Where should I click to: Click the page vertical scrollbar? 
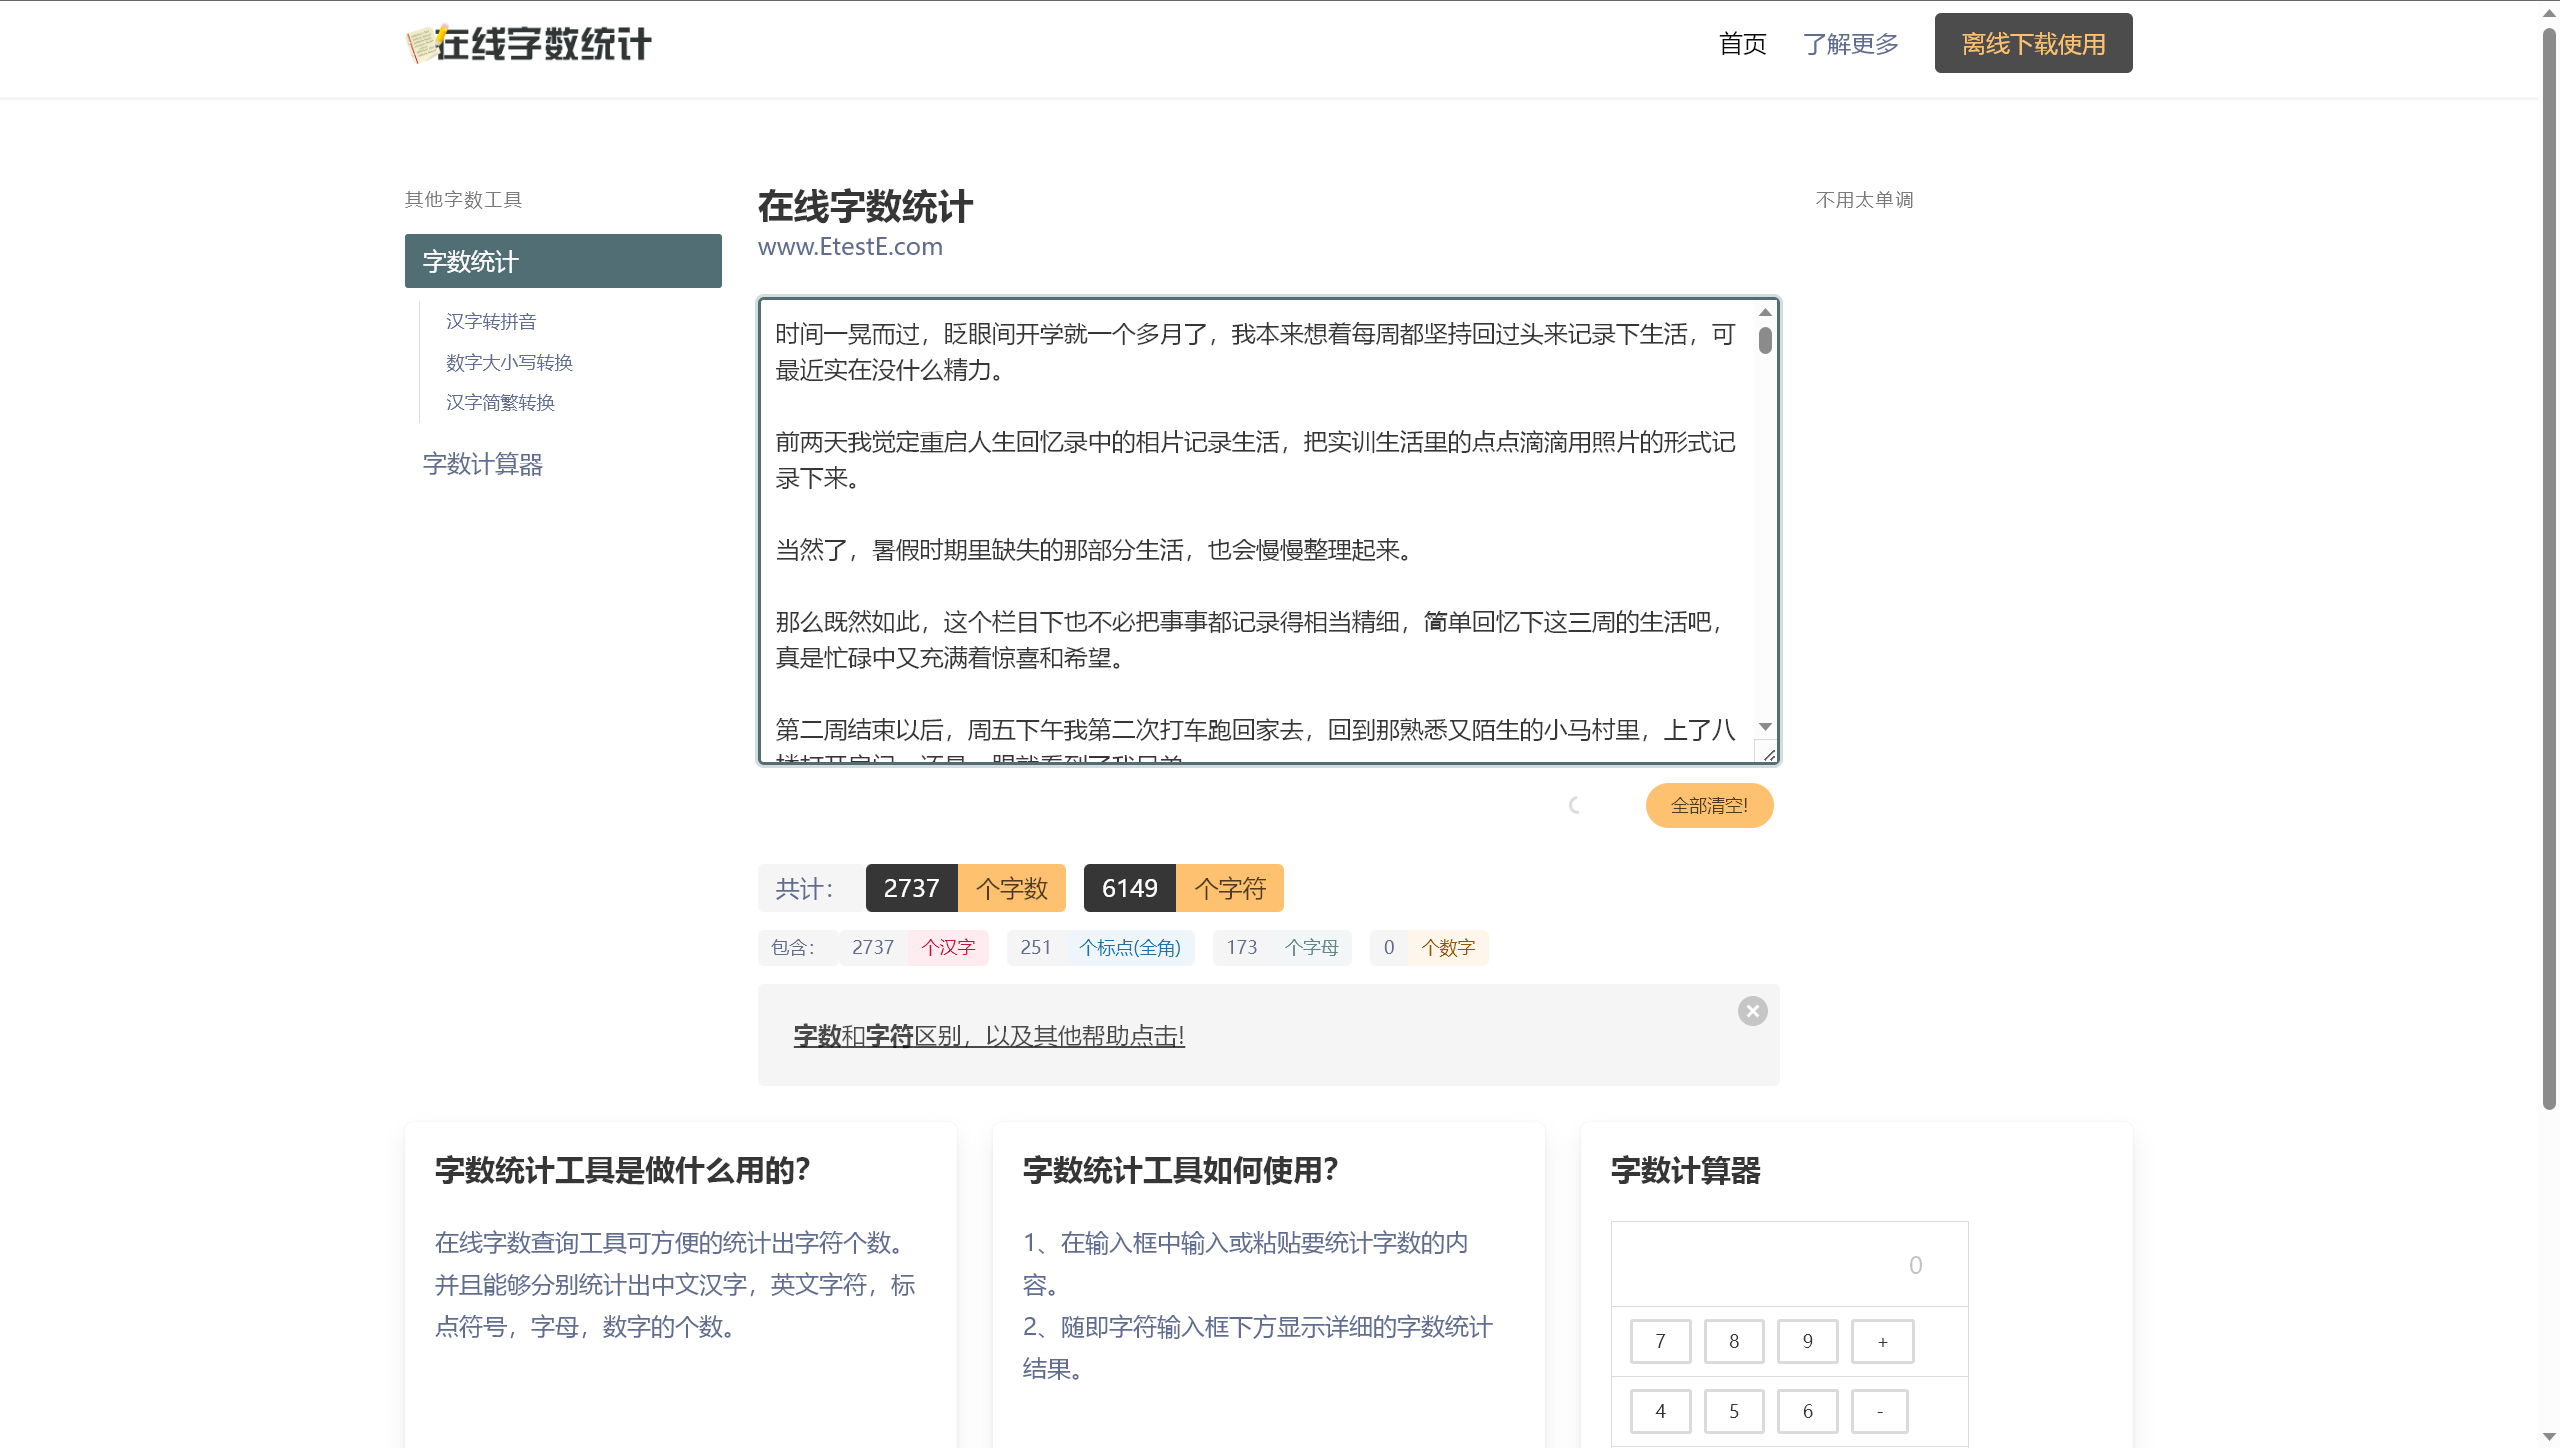coord(2549,570)
